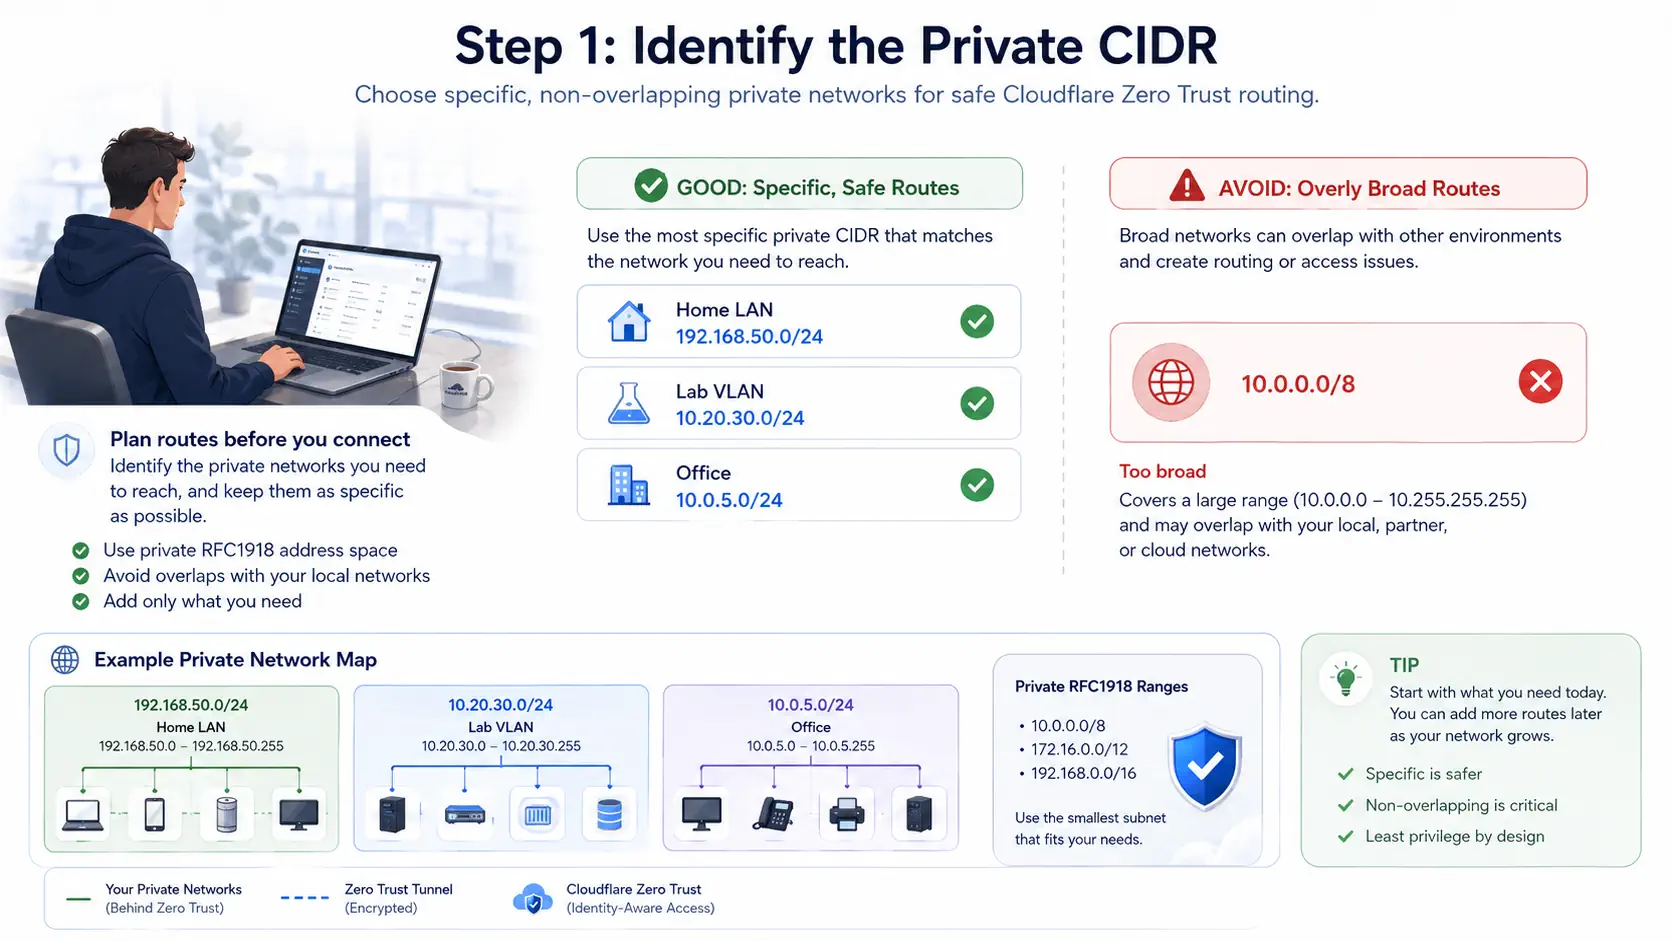Click the red Too broad label

tap(1162, 471)
